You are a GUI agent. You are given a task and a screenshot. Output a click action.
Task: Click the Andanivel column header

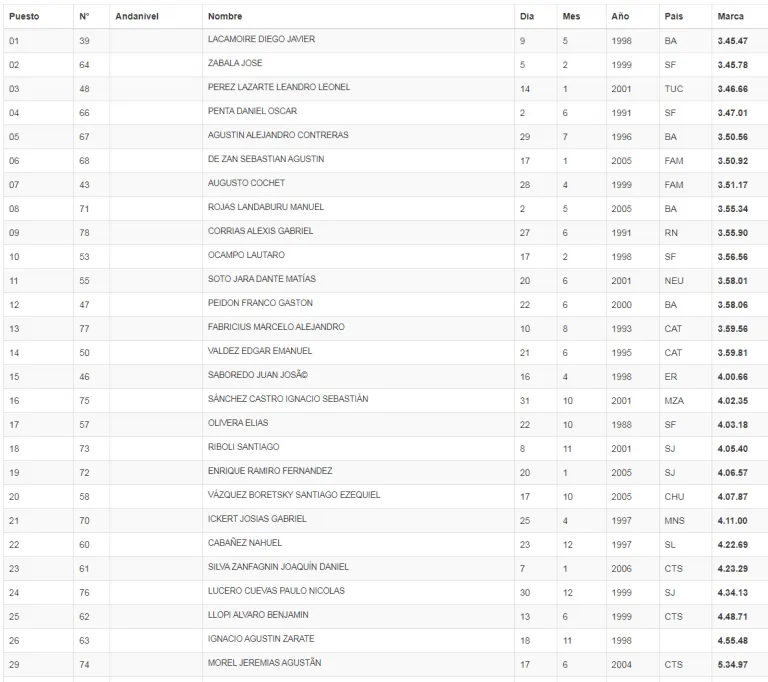[137, 16]
